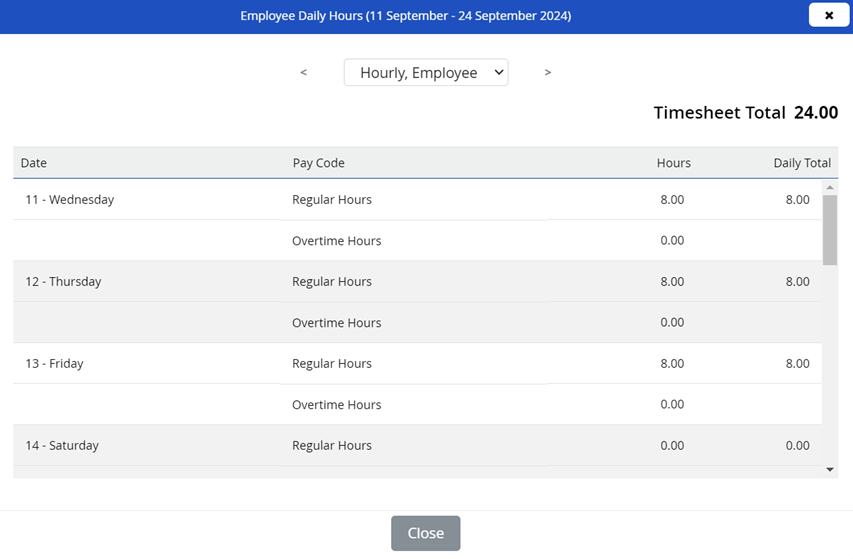Screen dimensions: 853x559
Task: Select the 12 - Thursday date cell
Action: coord(63,282)
